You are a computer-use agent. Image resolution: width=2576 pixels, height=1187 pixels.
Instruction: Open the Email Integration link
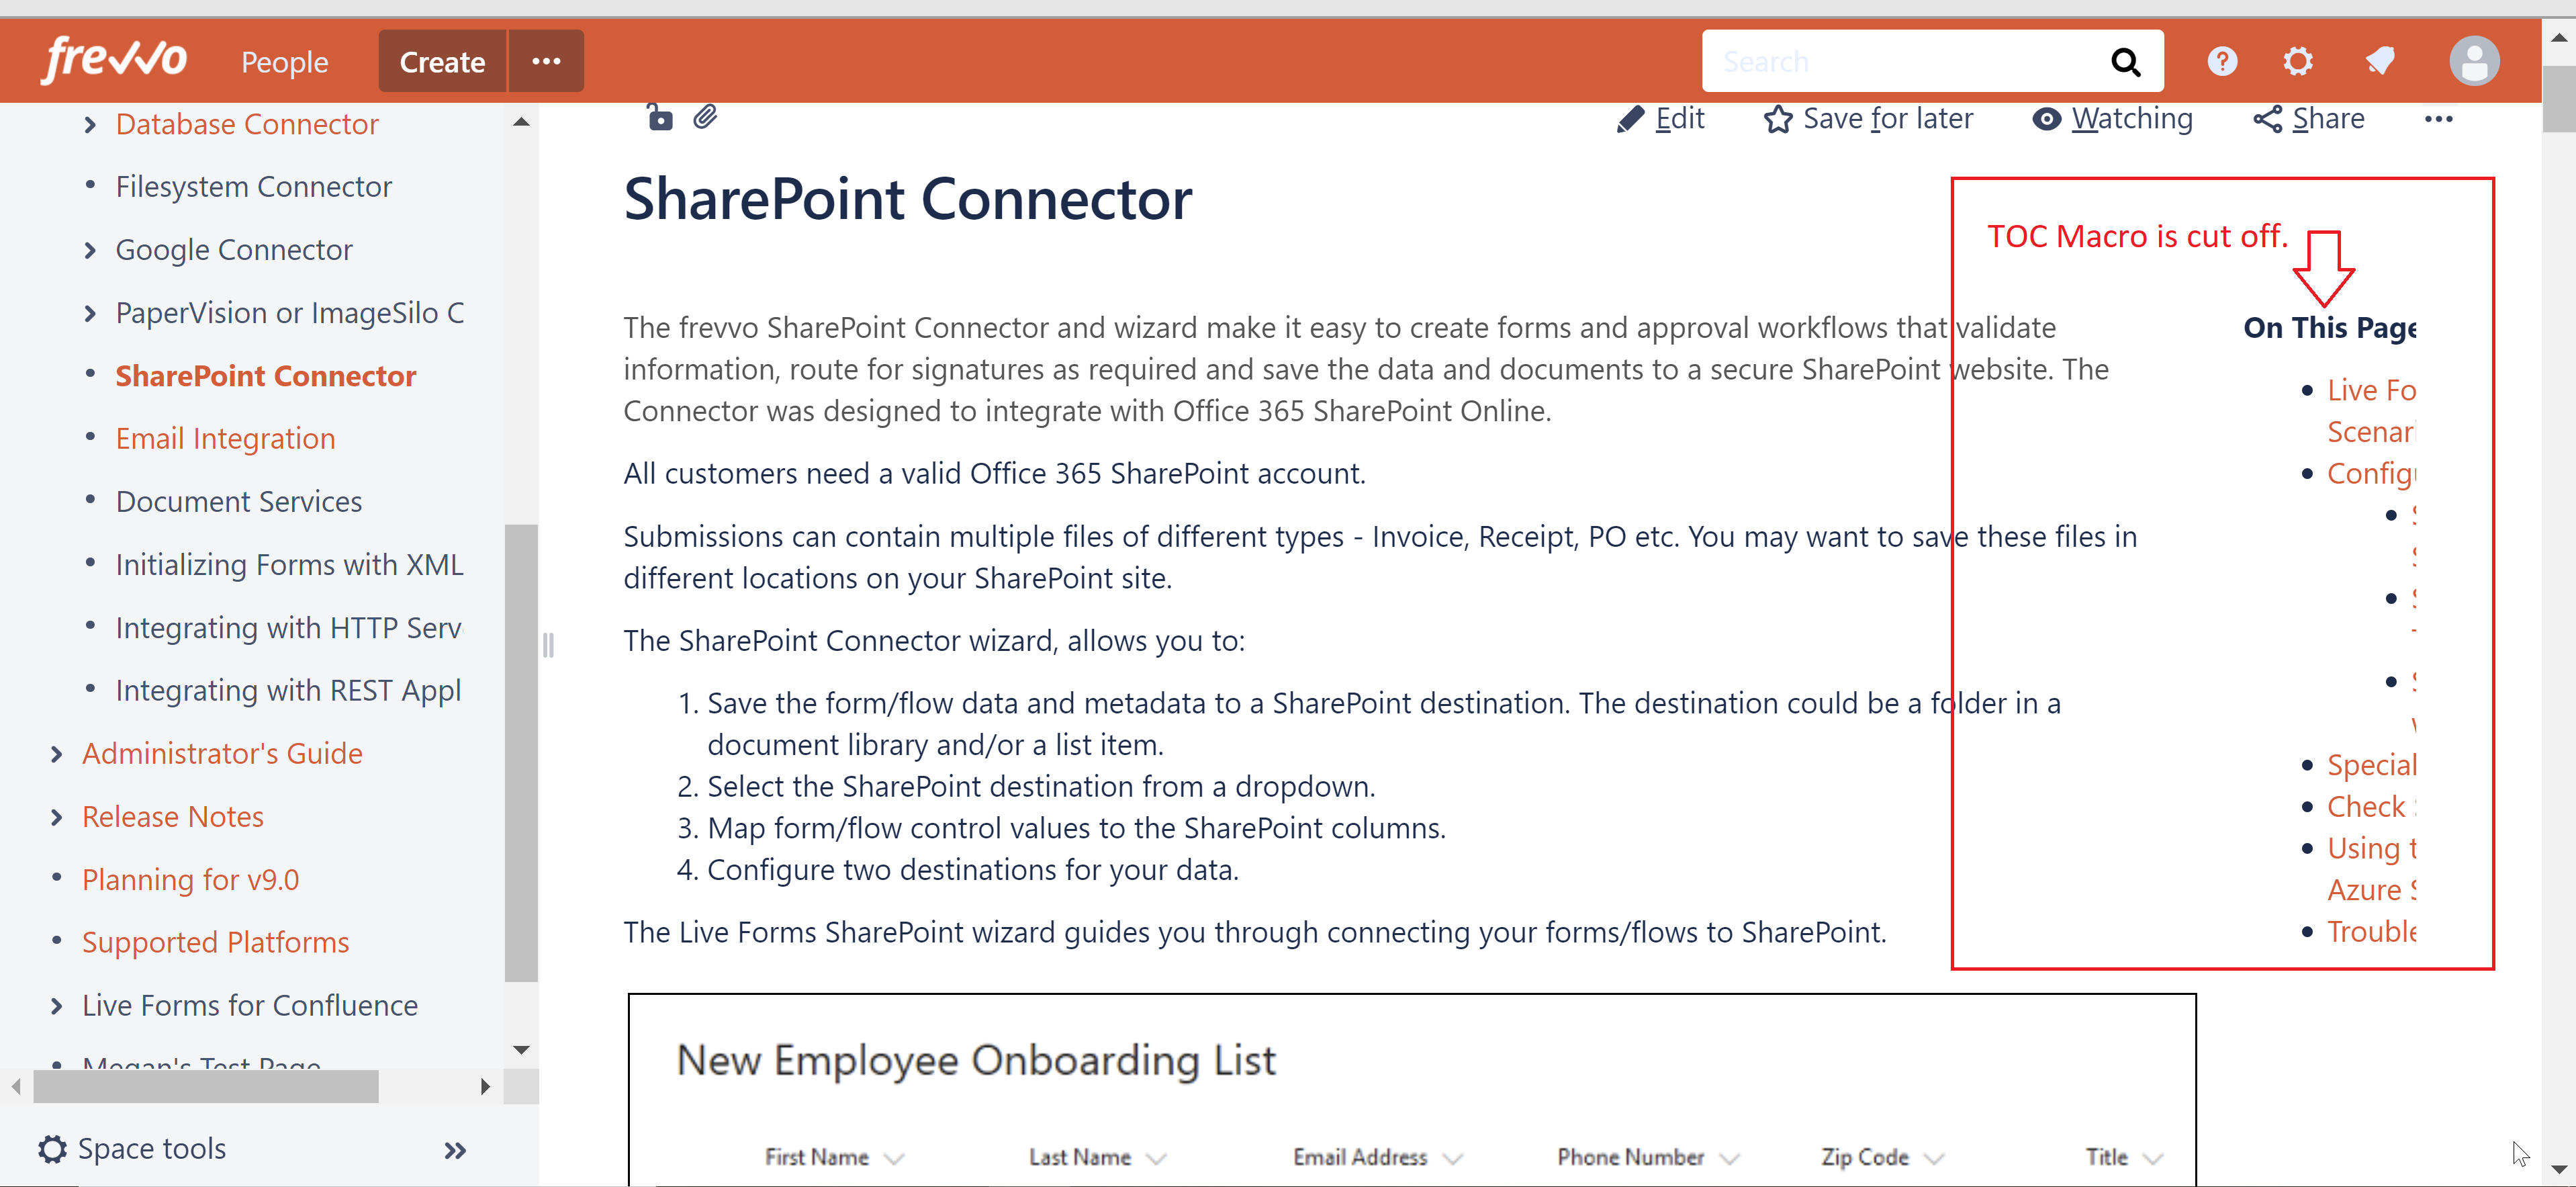click(225, 438)
